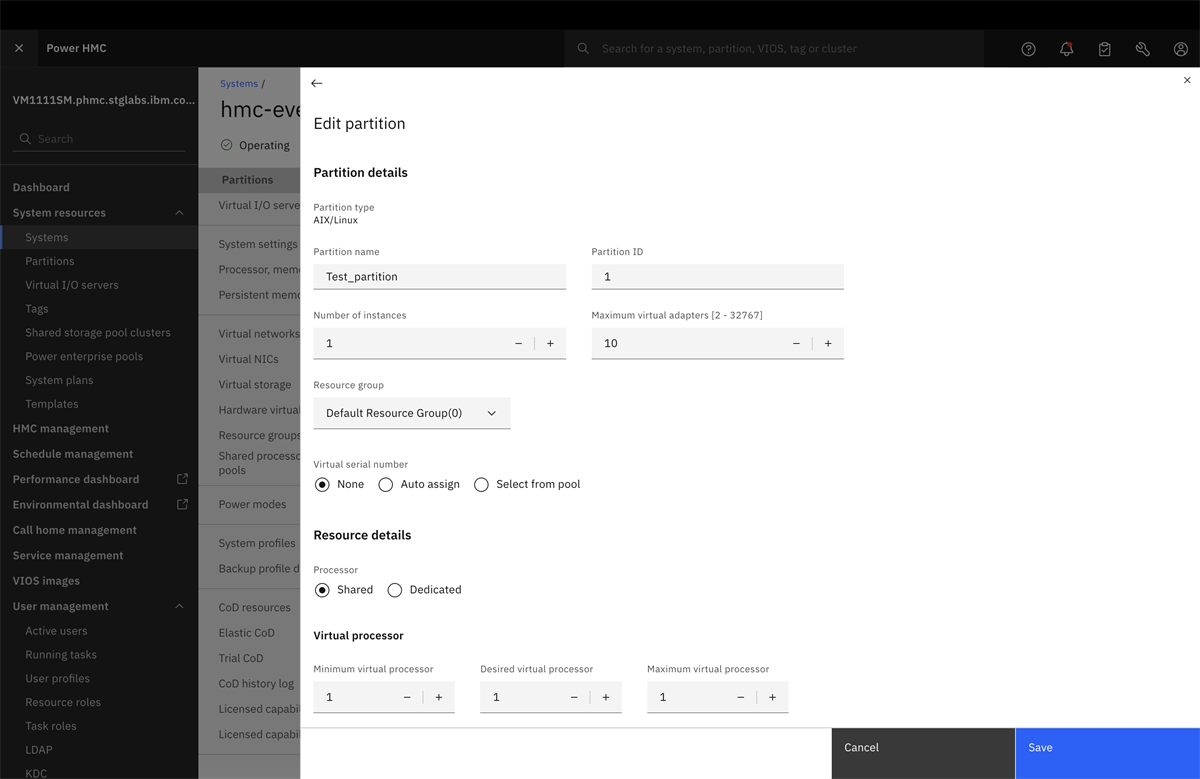
Task: Open the wrench serviceability icon
Action: pos(1142,48)
